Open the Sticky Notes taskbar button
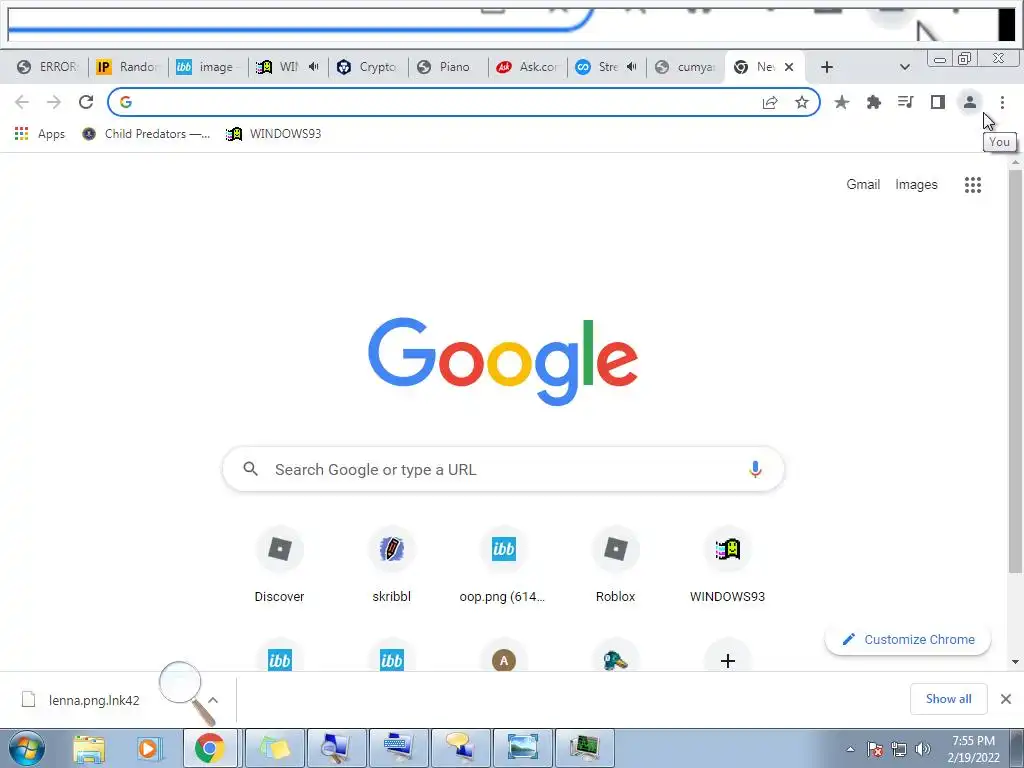The height and width of the screenshot is (768, 1024). [x=275, y=749]
